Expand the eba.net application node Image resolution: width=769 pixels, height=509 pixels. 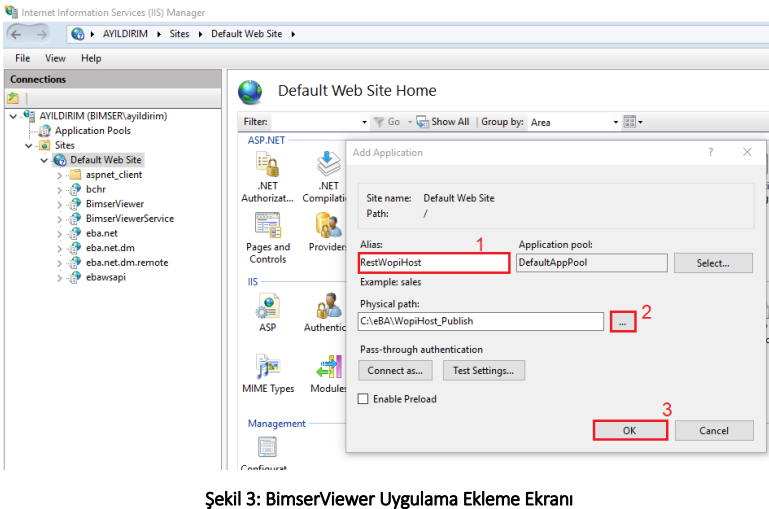(x=59, y=234)
